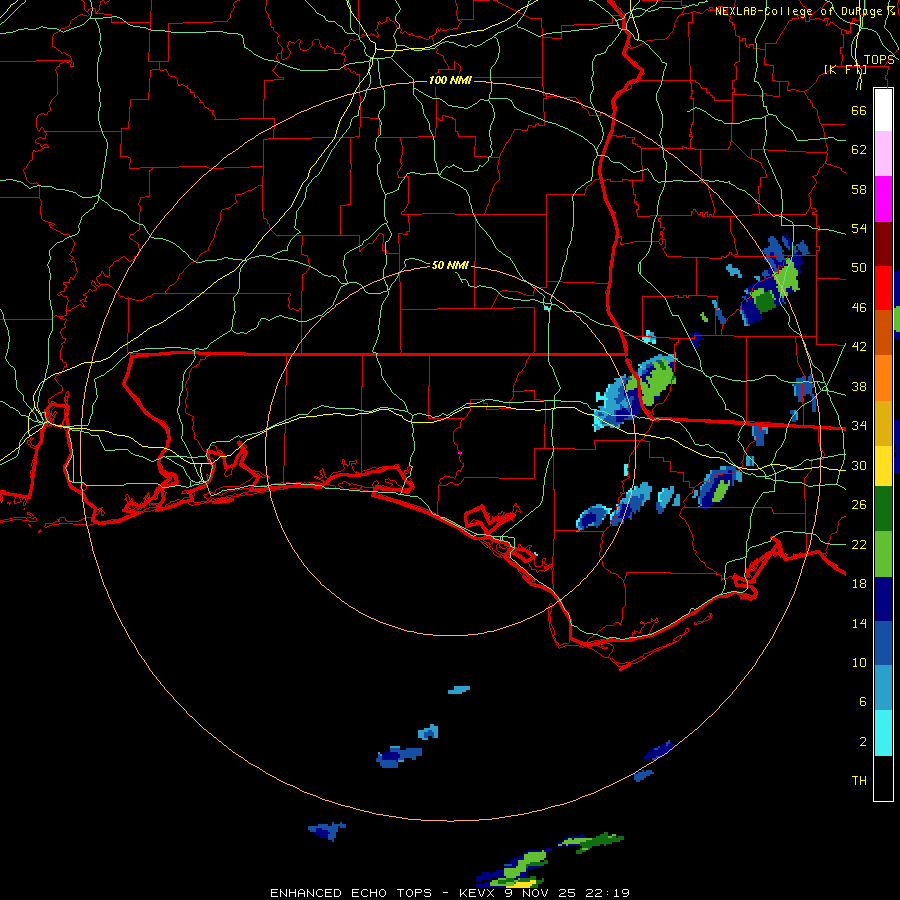Click the '38' legend value
This screenshot has width=900, height=900.
859,386
